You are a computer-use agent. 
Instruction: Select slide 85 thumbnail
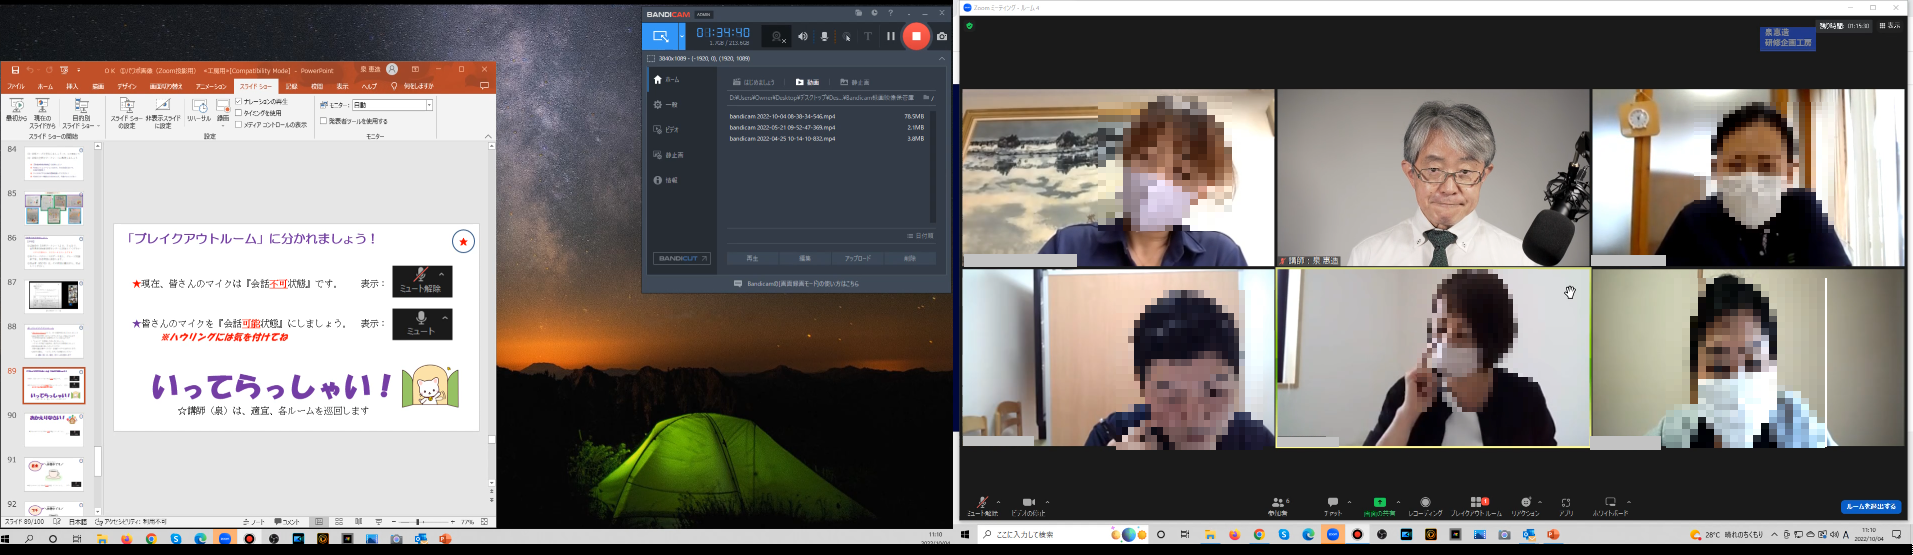pyautogui.click(x=54, y=209)
